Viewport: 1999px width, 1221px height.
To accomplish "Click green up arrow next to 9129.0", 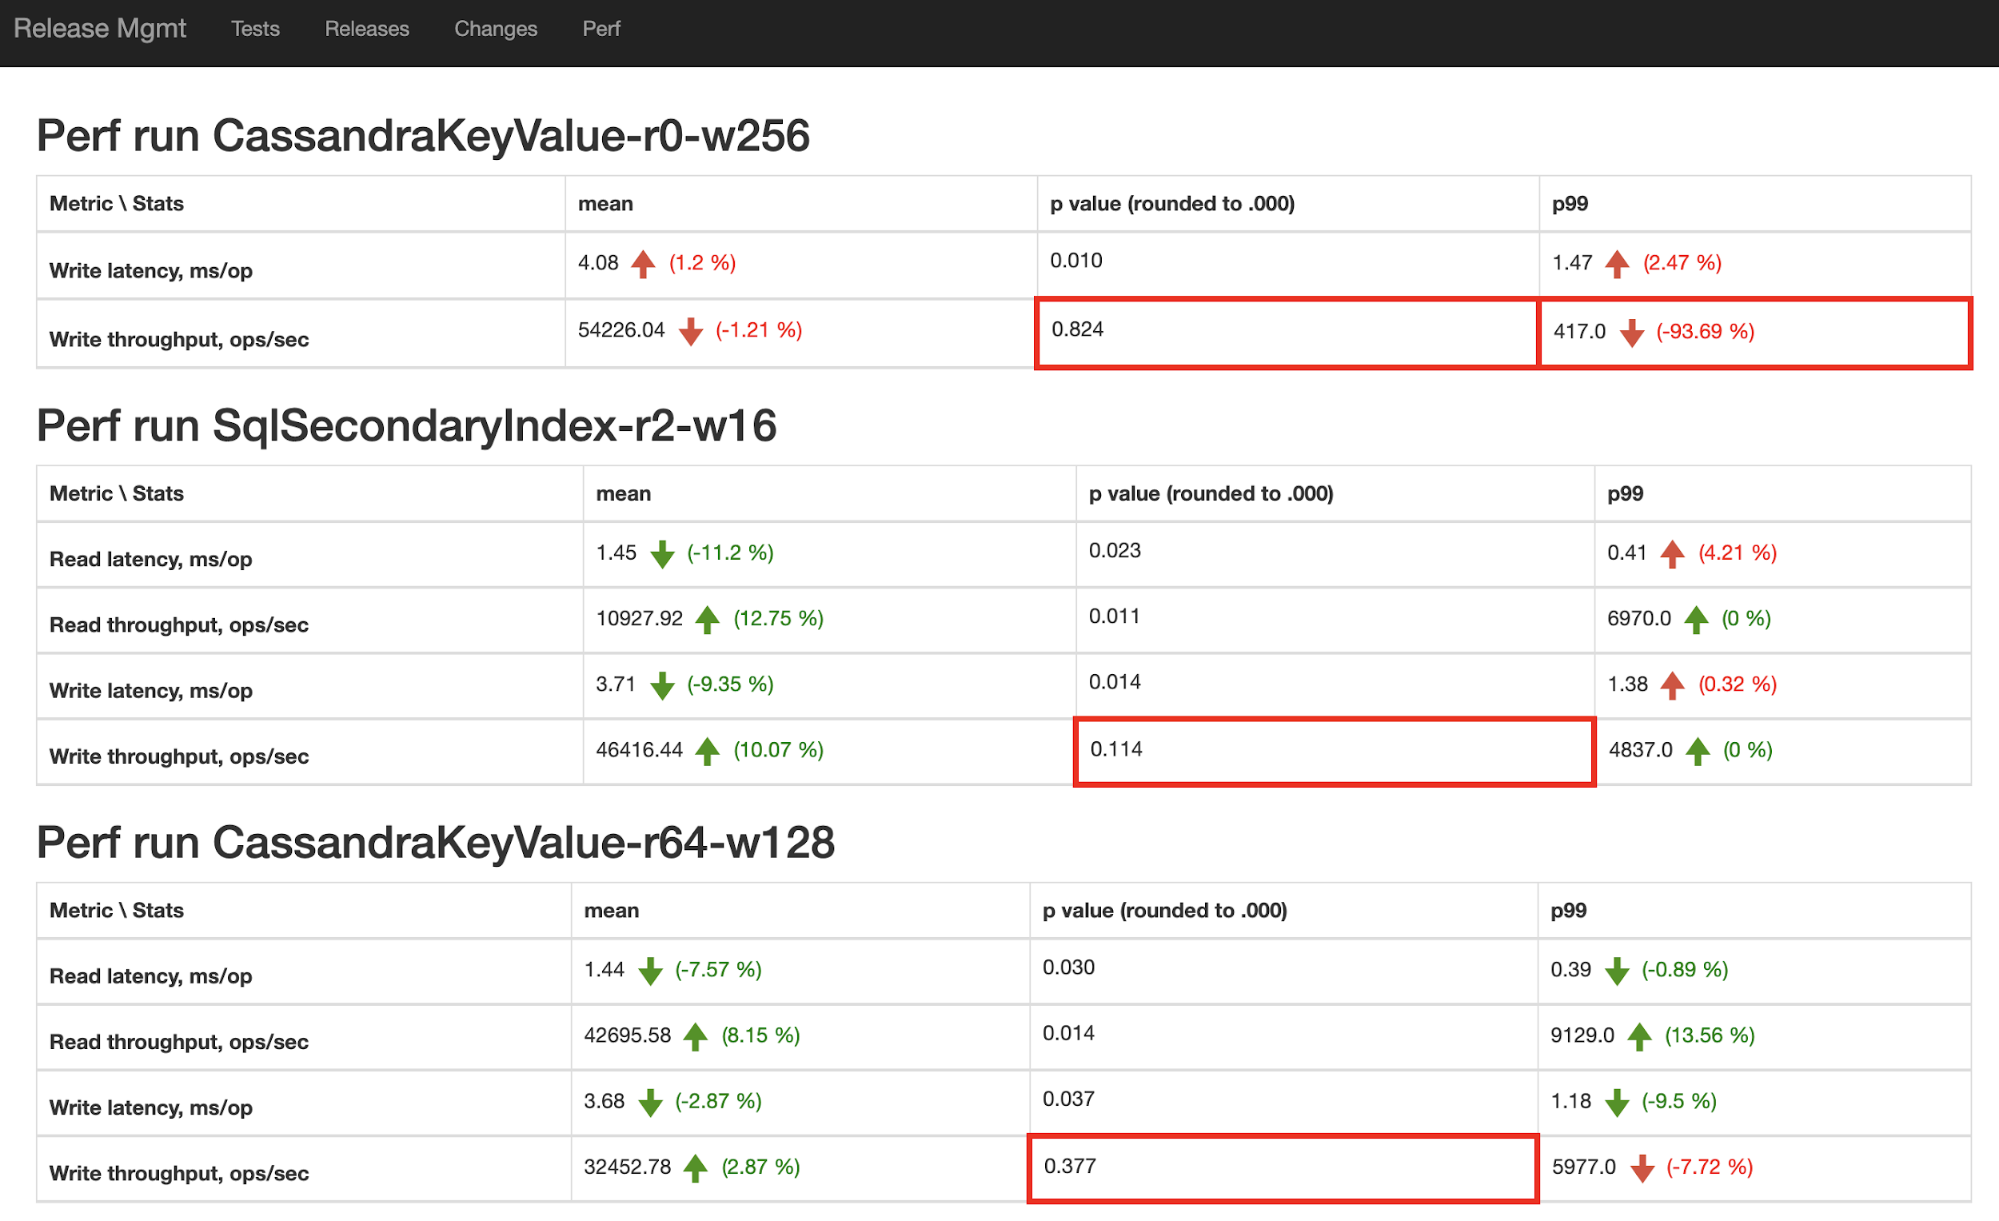I will pos(1639,1037).
